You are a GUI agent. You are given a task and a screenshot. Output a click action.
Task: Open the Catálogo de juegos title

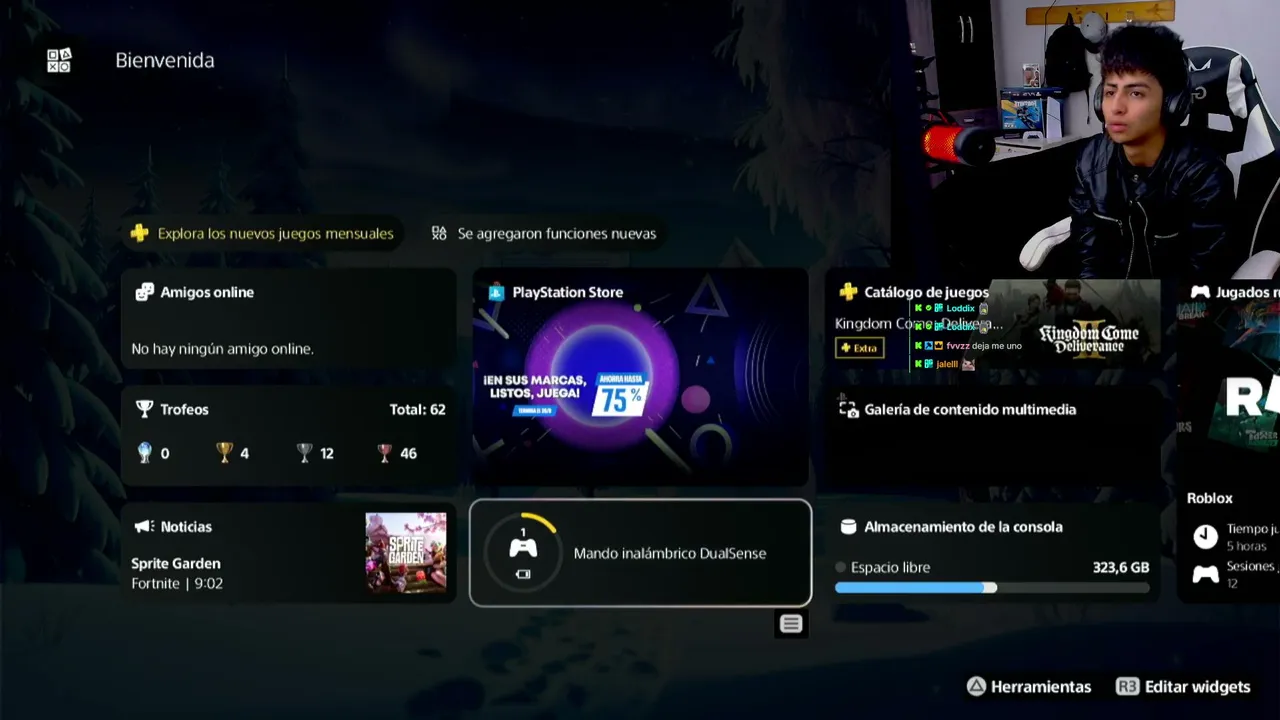coord(926,292)
